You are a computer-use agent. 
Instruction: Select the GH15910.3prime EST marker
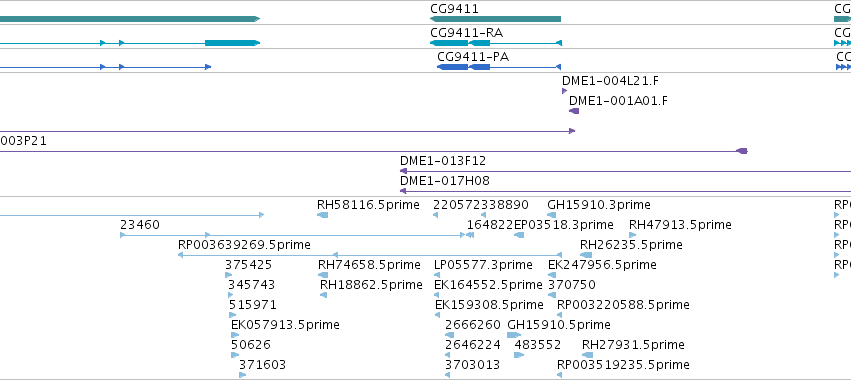click(551, 215)
